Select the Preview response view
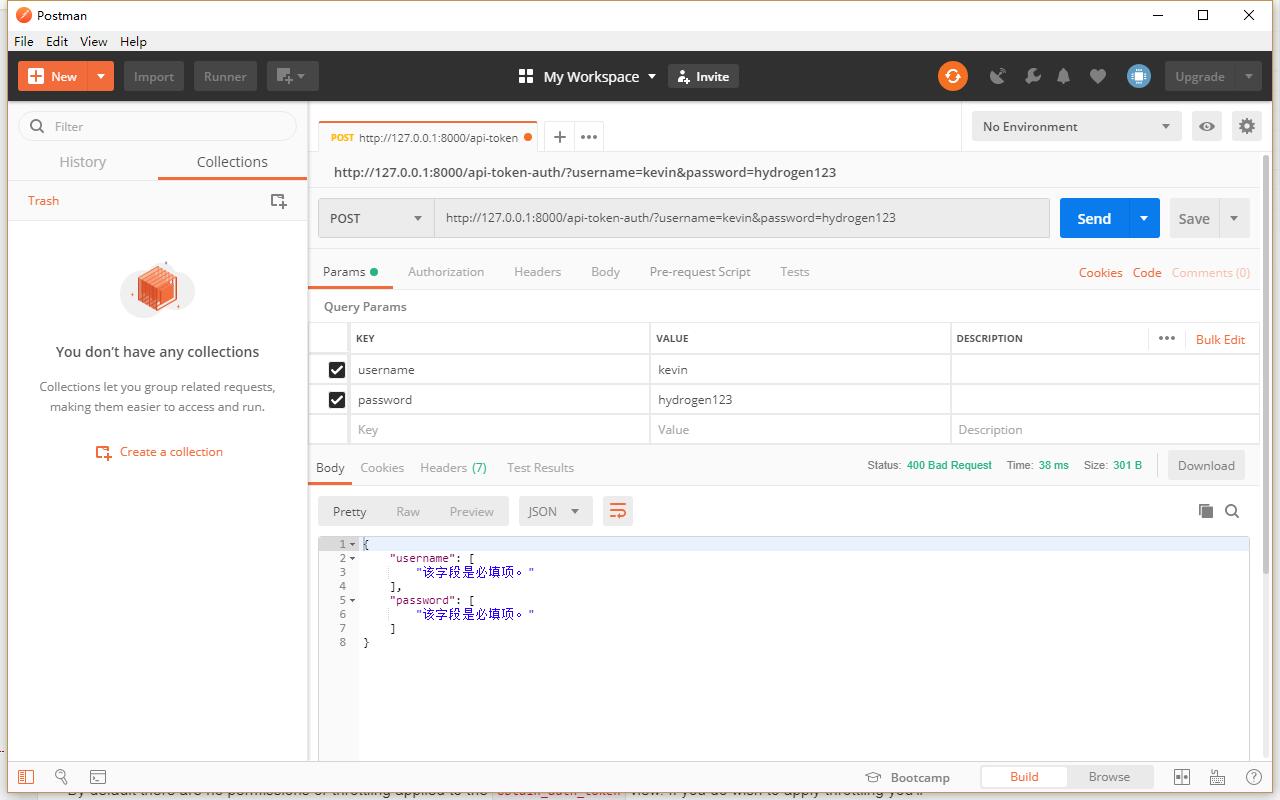The width and height of the screenshot is (1280, 800). pyautogui.click(x=471, y=511)
